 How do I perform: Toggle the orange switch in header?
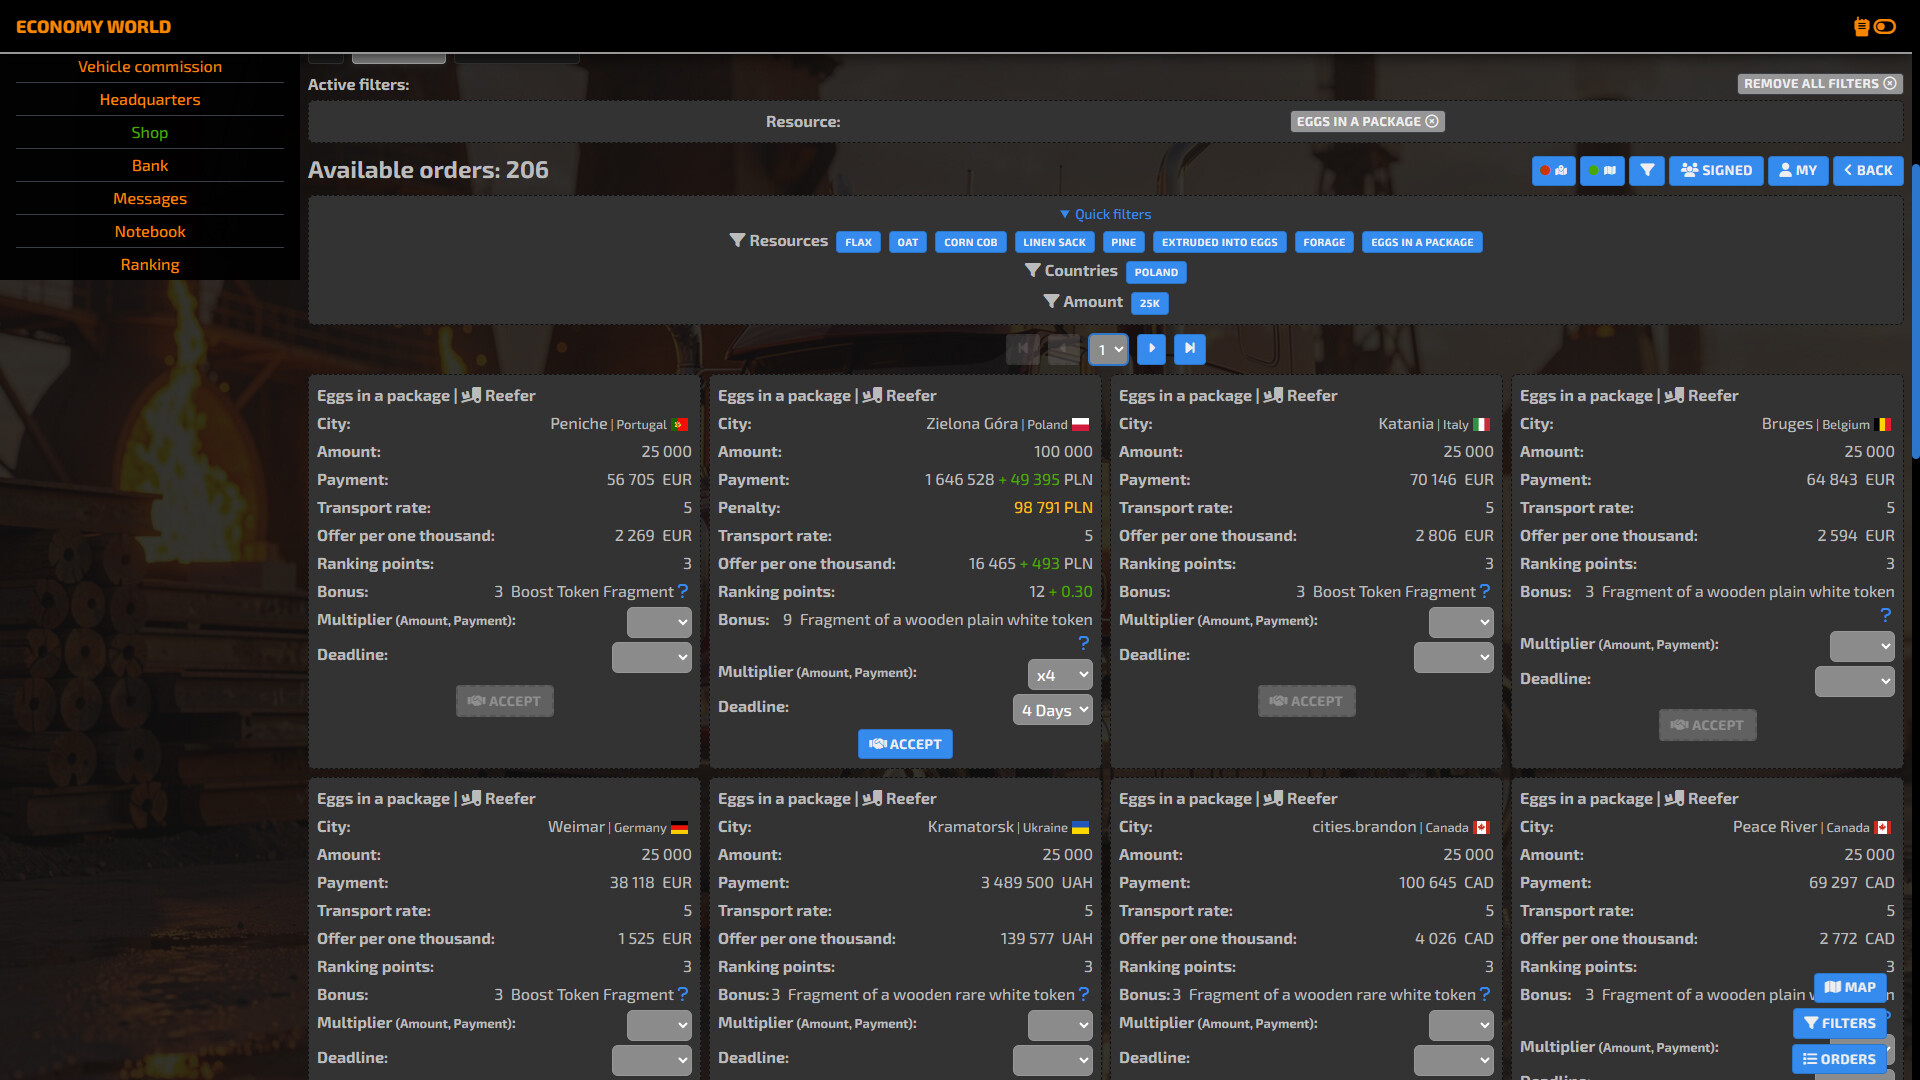click(x=1885, y=27)
